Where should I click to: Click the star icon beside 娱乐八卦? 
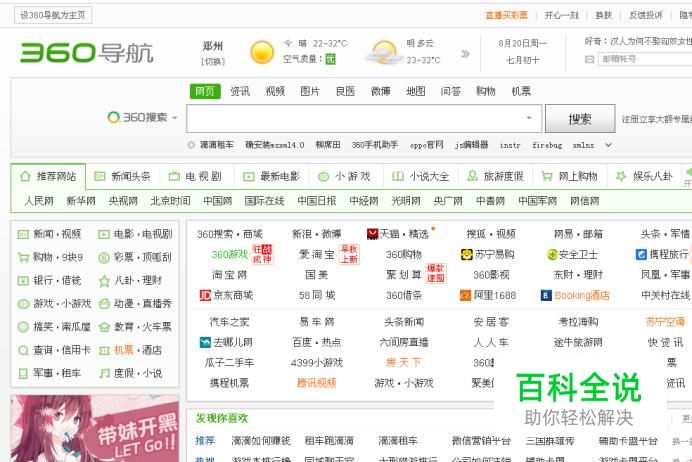click(x=621, y=177)
